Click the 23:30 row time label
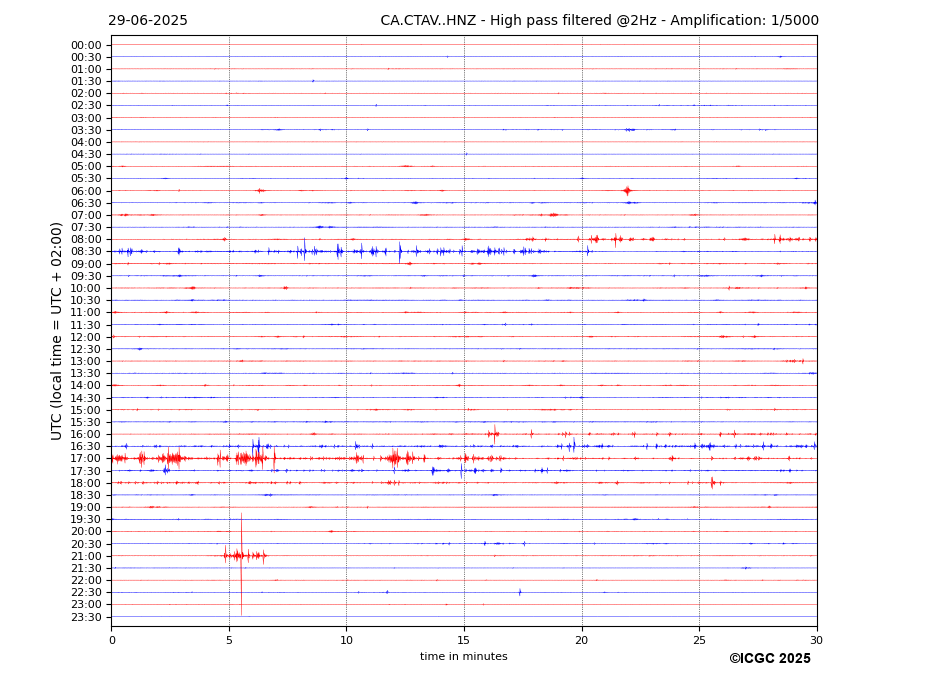 (x=86, y=617)
